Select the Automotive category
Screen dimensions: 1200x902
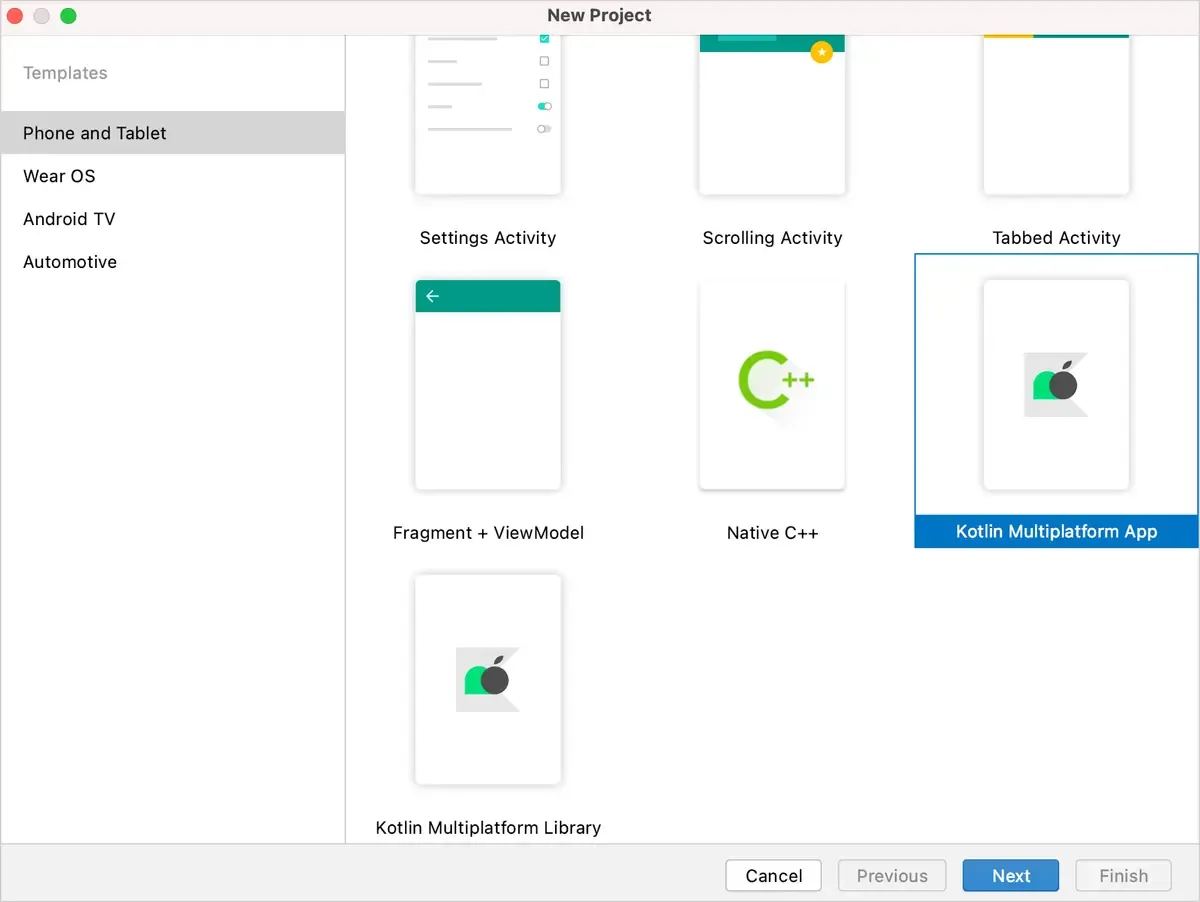(x=70, y=261)
